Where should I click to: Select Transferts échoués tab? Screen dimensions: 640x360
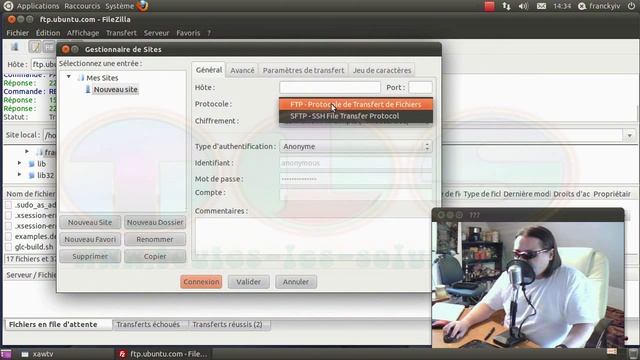[x=148, y=324]
